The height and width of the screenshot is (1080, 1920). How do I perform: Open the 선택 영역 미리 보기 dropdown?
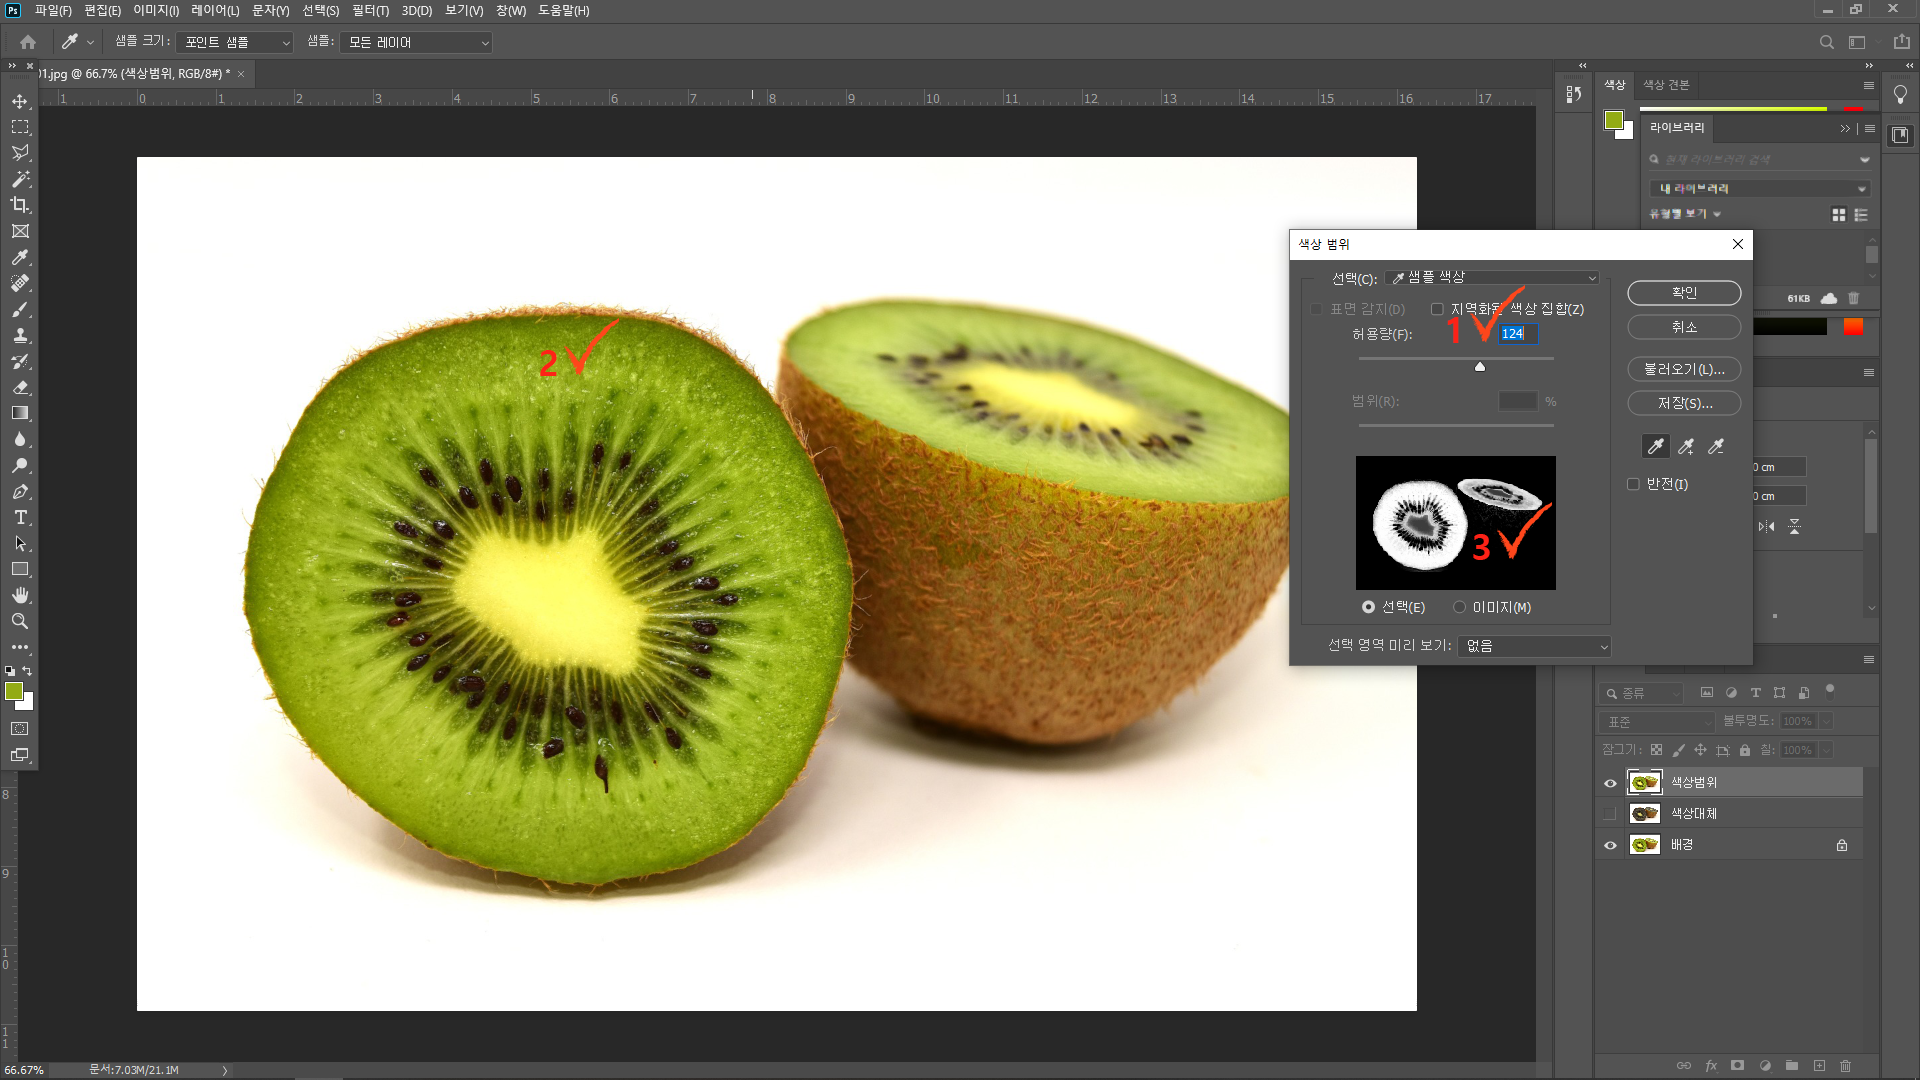tap(1534, 646)
